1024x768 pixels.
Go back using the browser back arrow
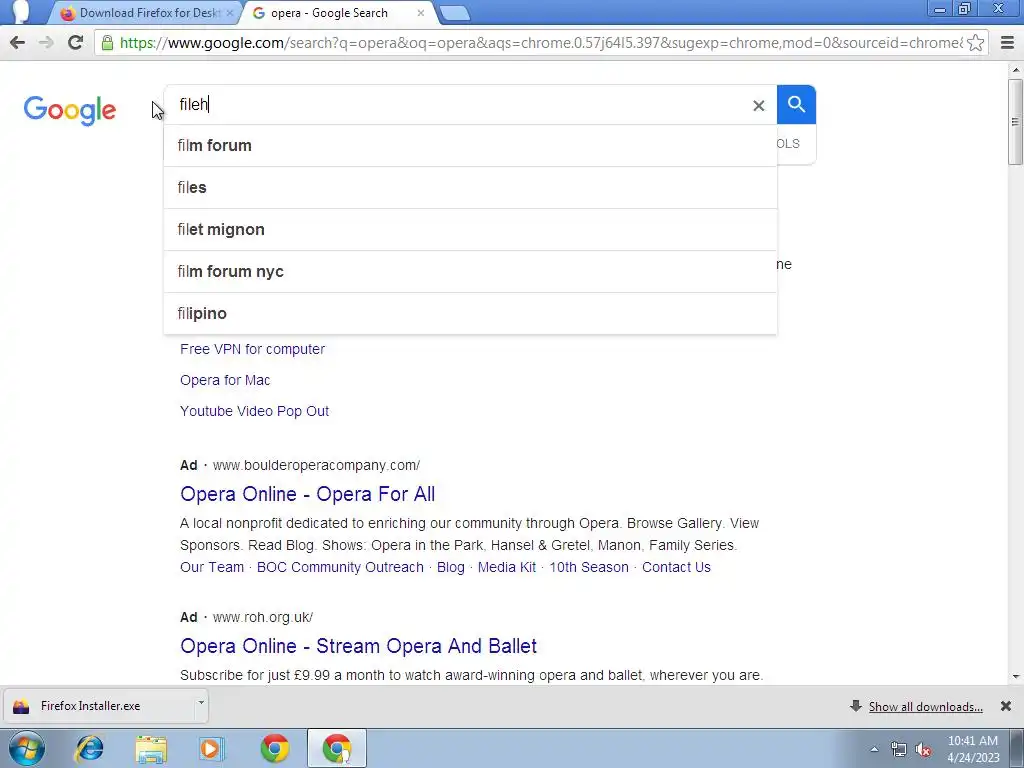point(18,43)
